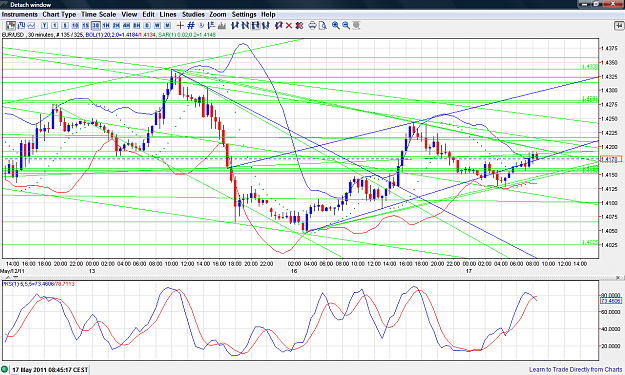Click green connection status icon
This screenshot has width=625, height=375.
(x=5, y=370)
